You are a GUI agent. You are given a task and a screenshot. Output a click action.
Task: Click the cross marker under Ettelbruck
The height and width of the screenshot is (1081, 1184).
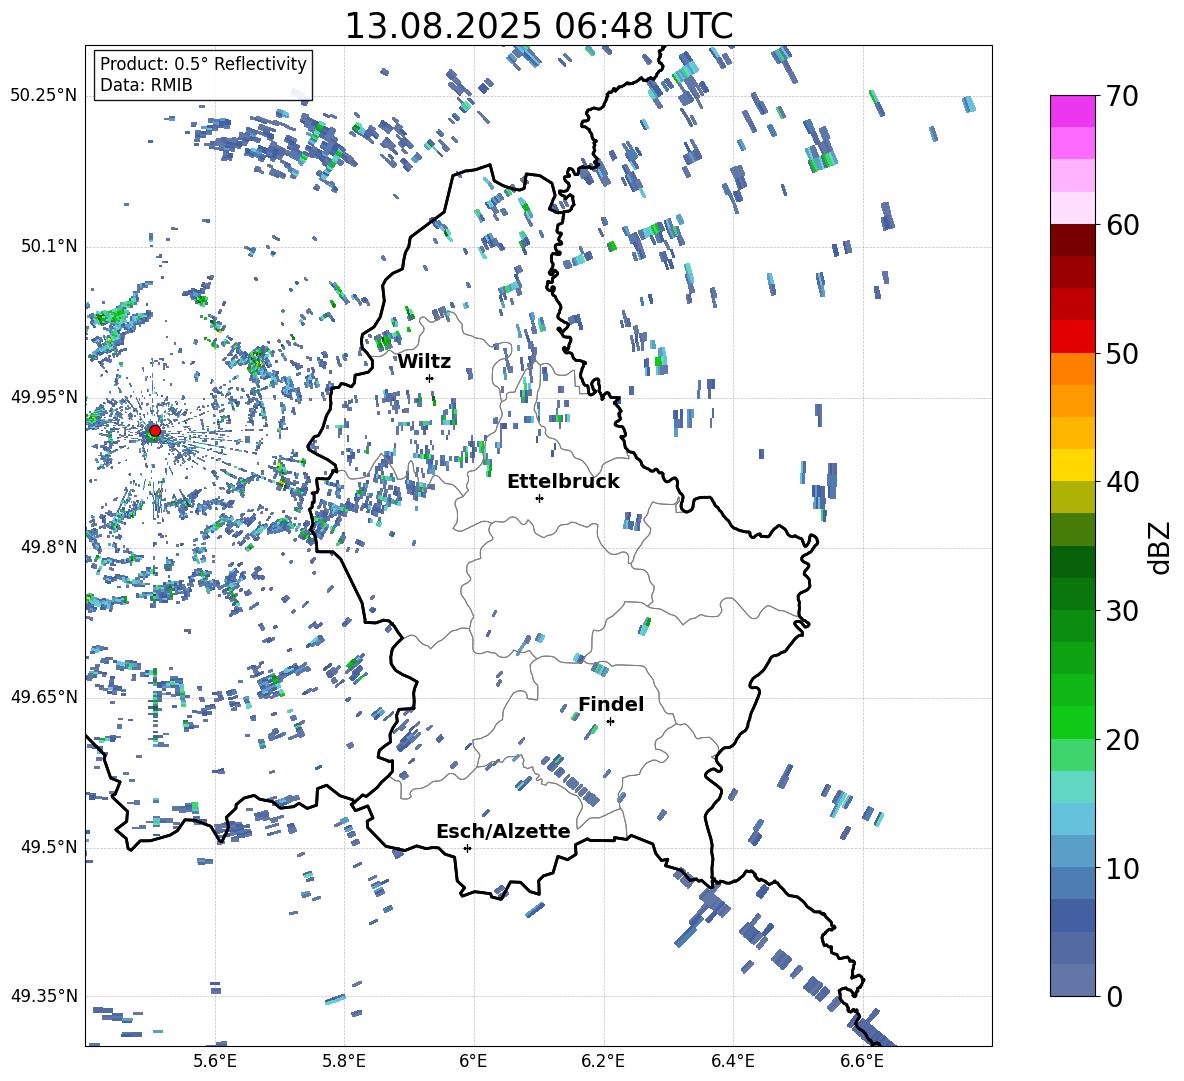(x=539, y=498)
